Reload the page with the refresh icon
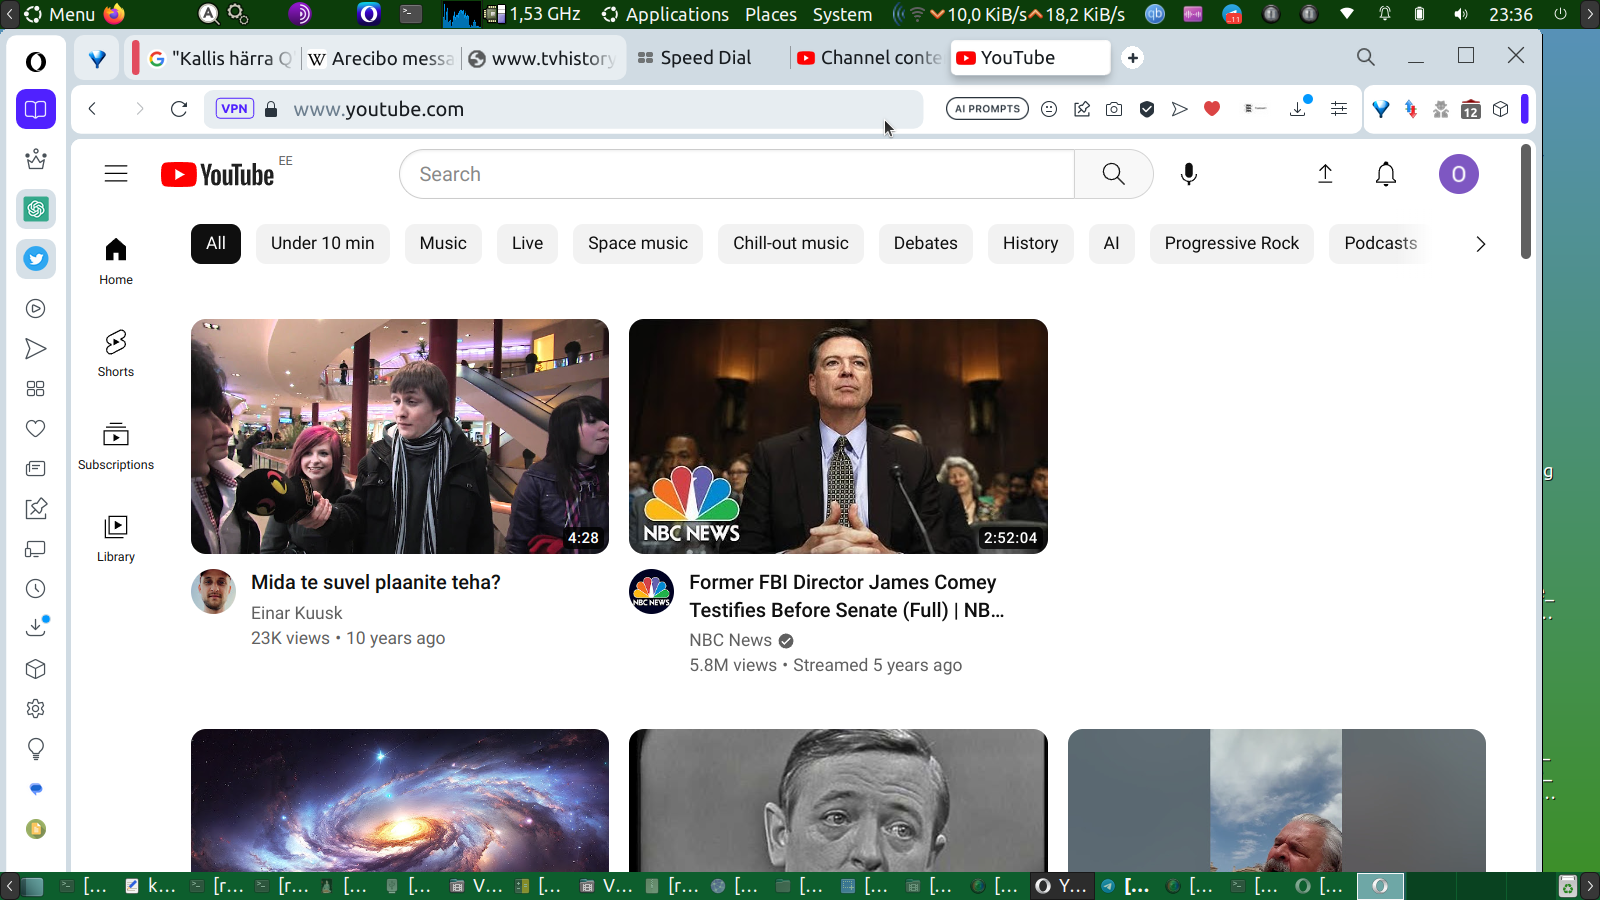 pyautogui.click(x=179, y=109)
